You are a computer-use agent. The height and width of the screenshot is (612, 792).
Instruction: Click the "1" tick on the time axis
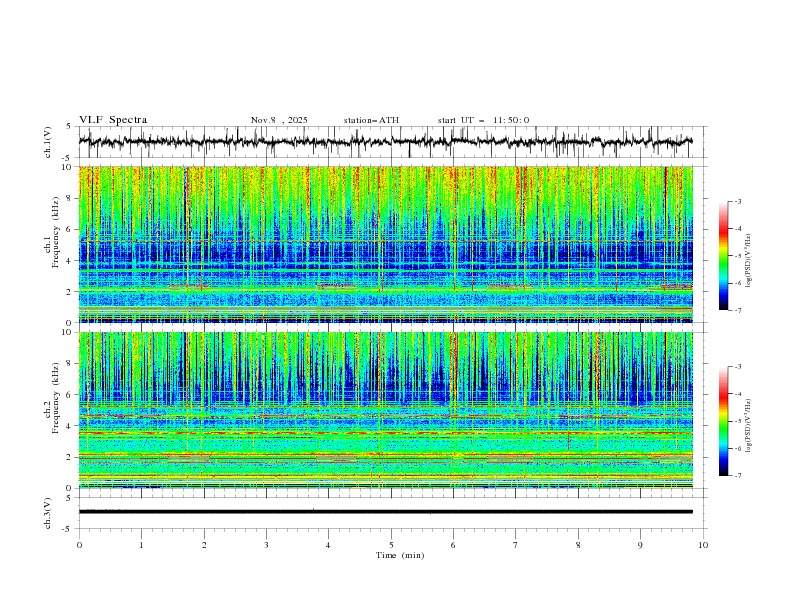tap(141, 545)
